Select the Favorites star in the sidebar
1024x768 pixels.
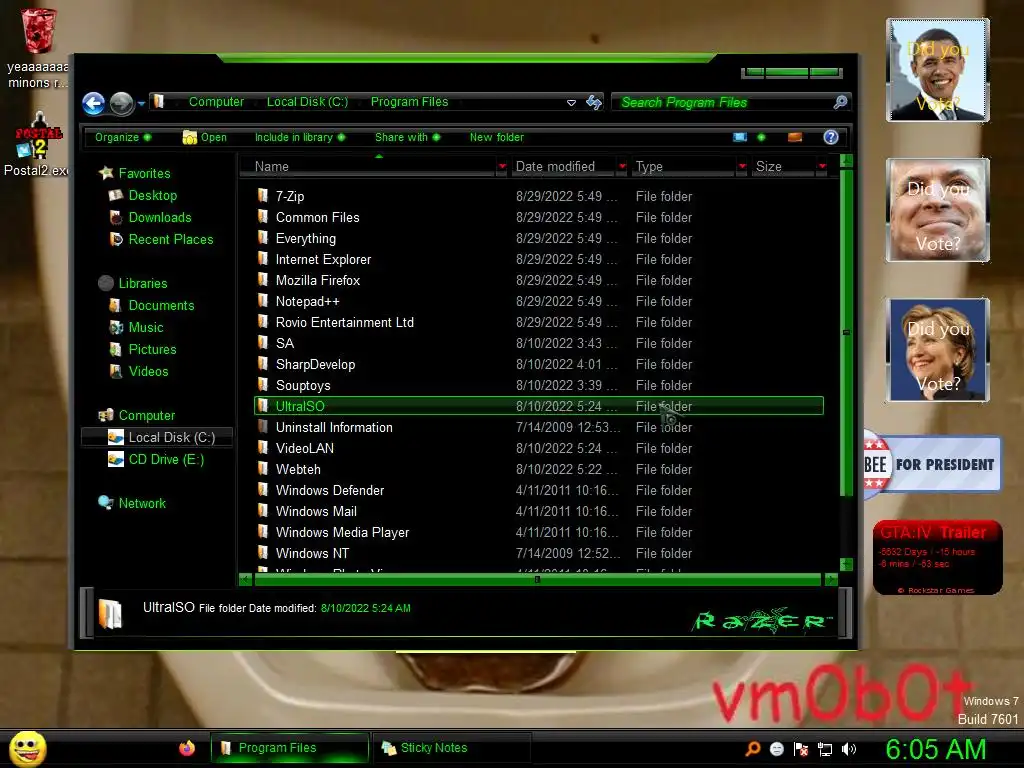(x=106, y=173)
